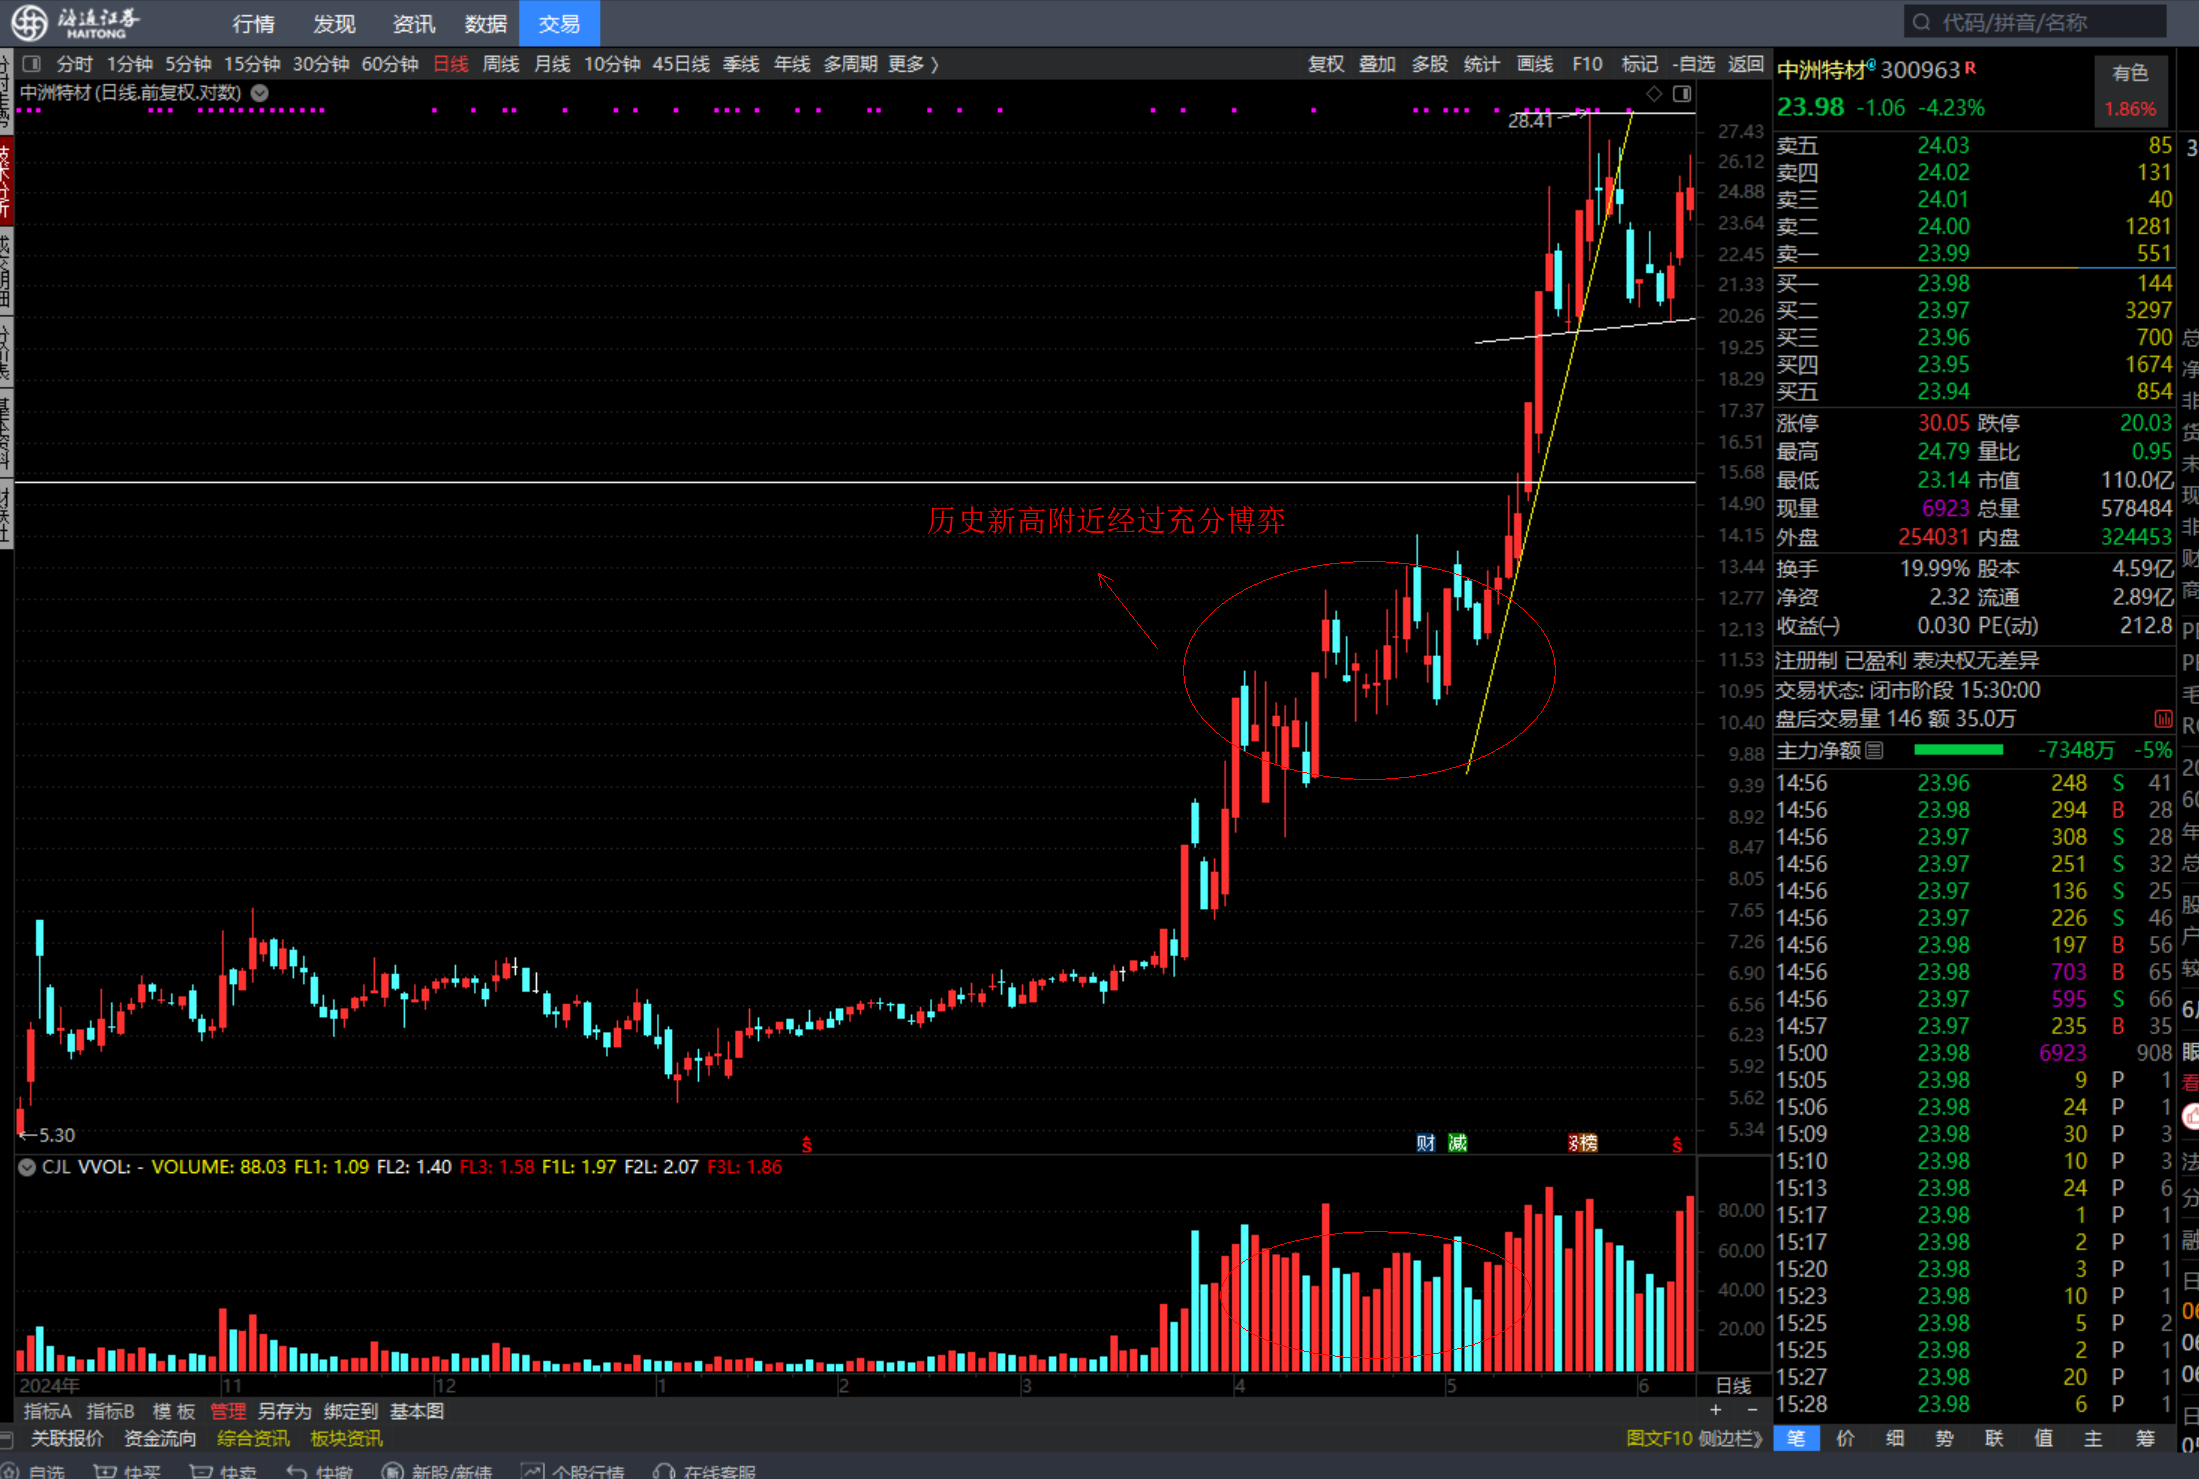Select the 笔 tab under the tick list
2199x1479 pixels.
click(x=1797, y=1438)
